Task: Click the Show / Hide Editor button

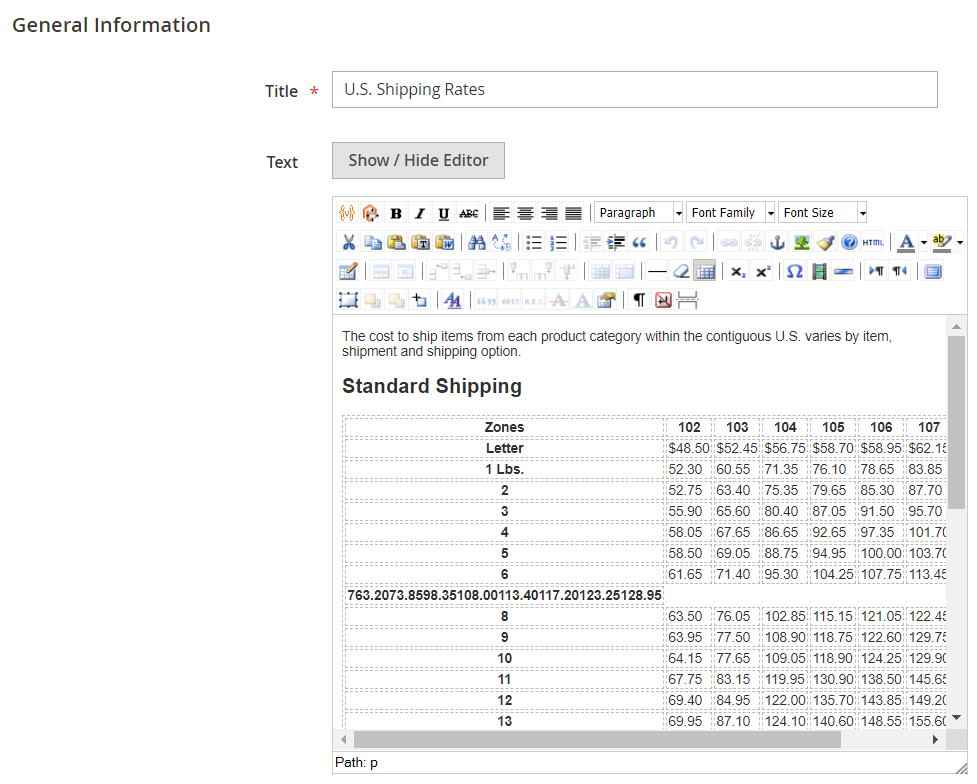Action: 418,160
